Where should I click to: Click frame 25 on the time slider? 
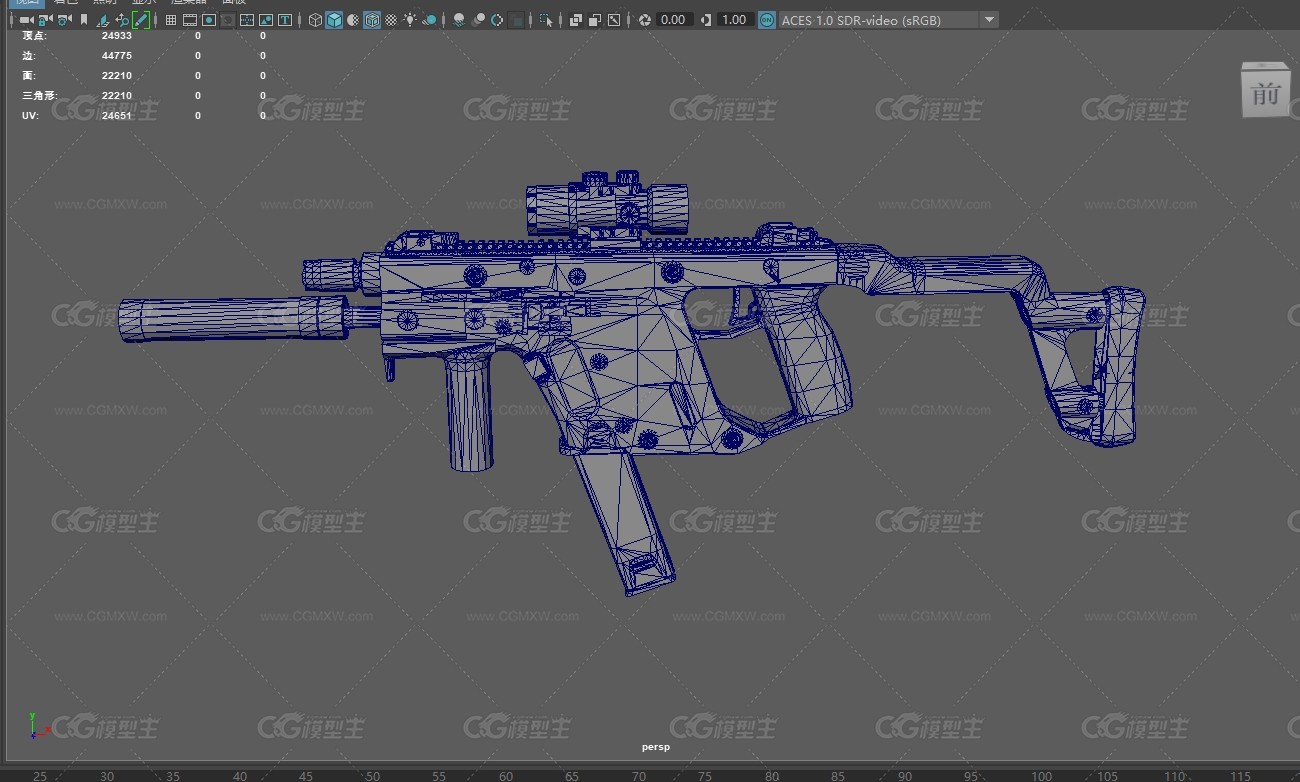[x=40, y=775]
